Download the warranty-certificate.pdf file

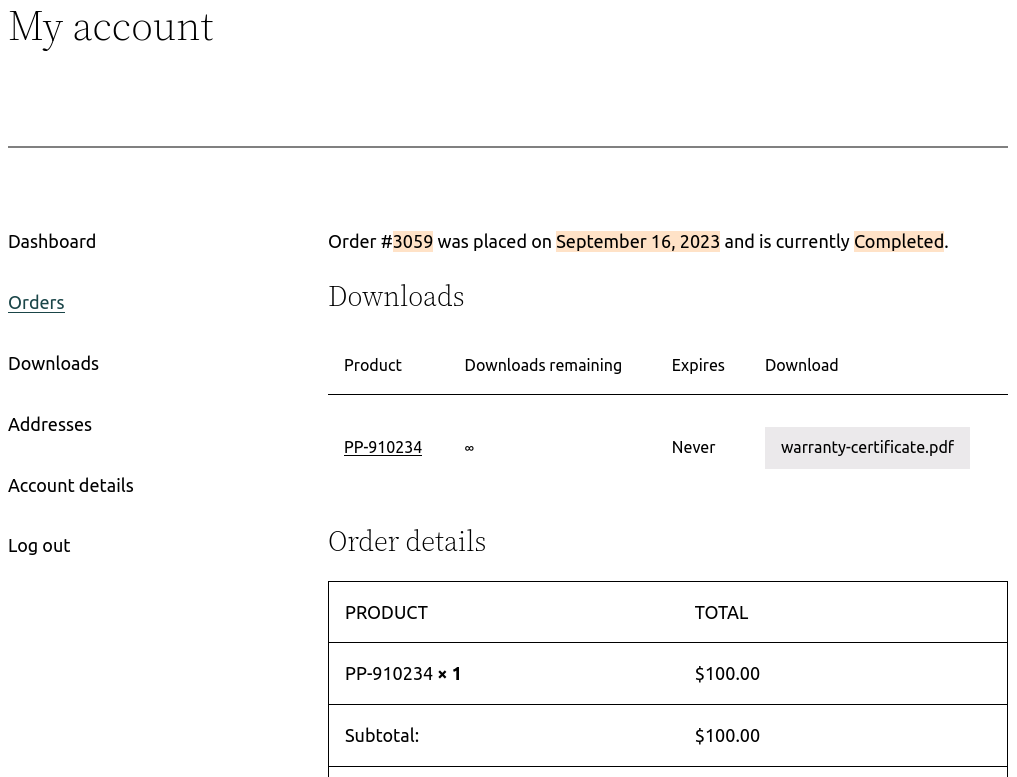pyautogui.click(x=867, y=447)
